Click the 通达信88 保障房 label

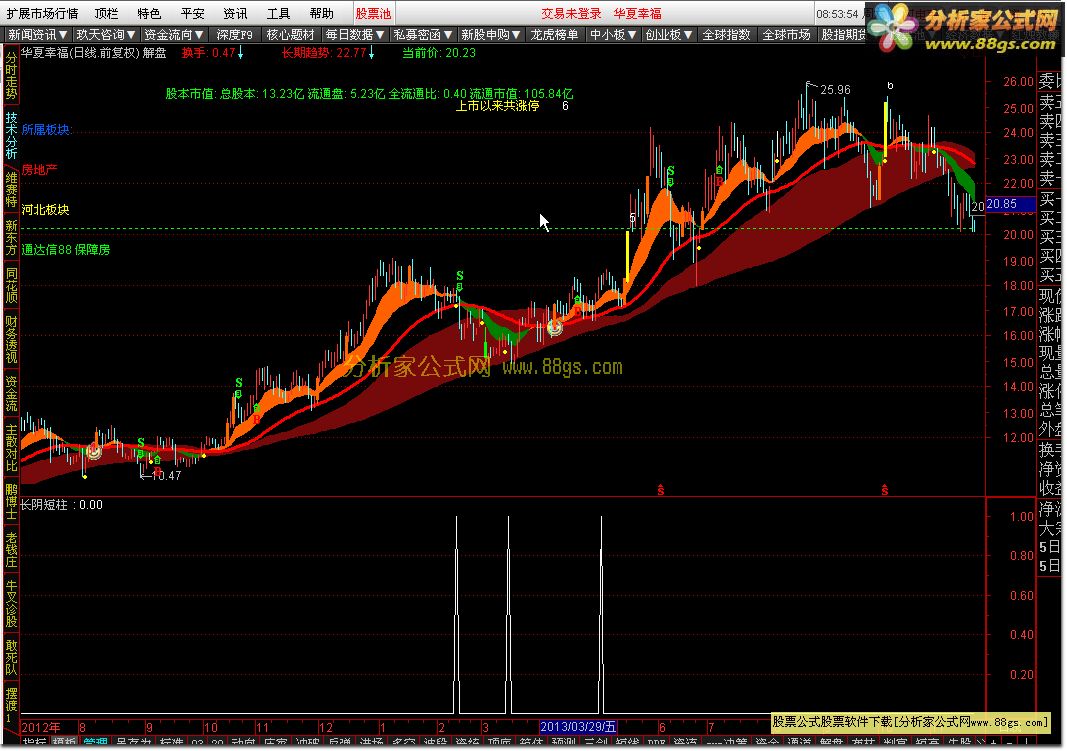coord(66,250)
